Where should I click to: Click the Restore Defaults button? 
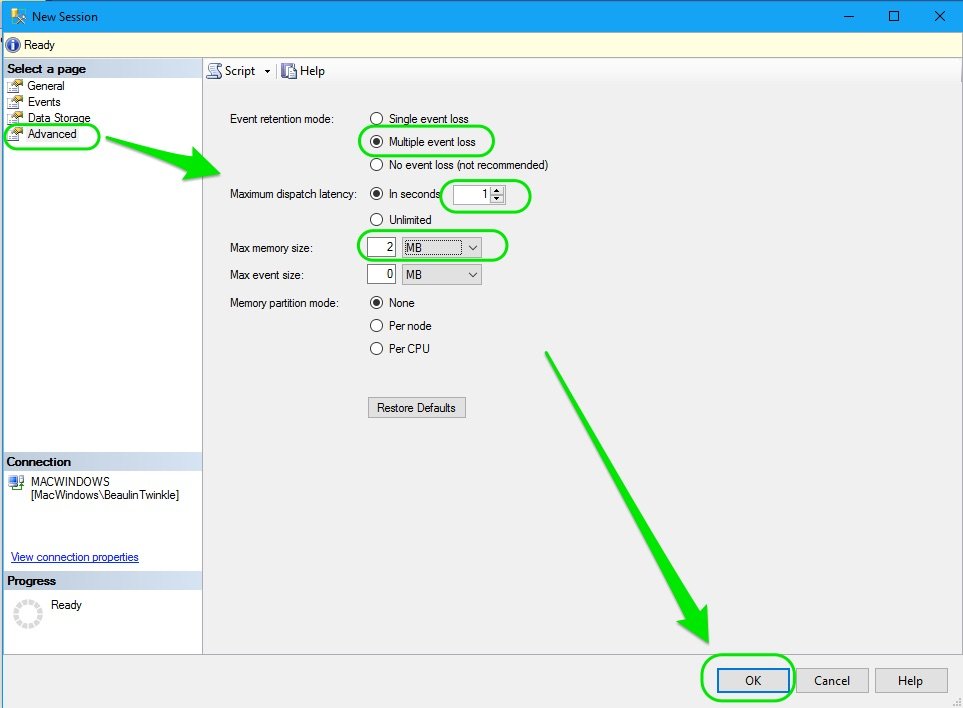pyautogui.click(x=416, y=407)
